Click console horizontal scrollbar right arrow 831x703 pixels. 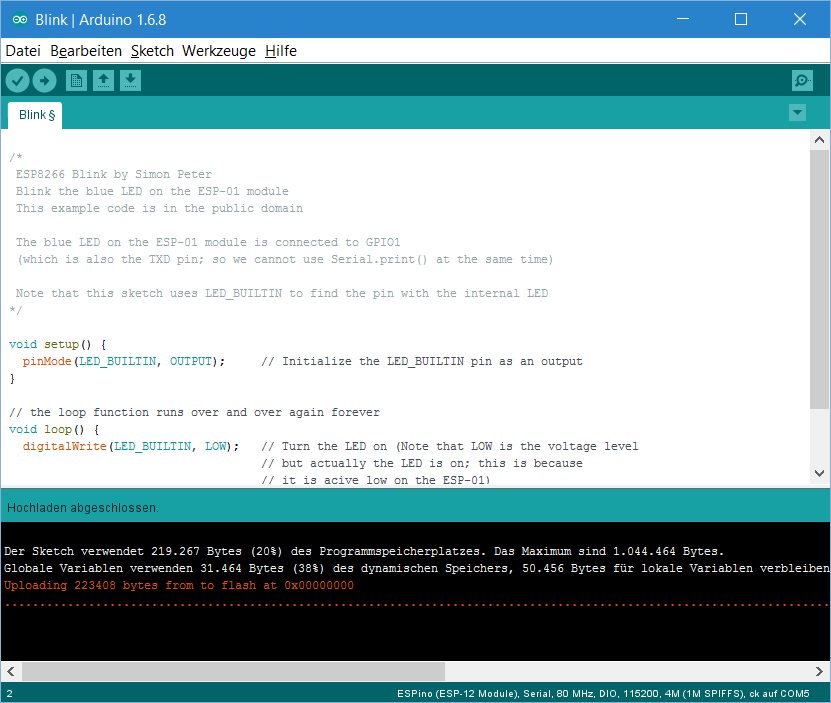[x=819, y=671]
